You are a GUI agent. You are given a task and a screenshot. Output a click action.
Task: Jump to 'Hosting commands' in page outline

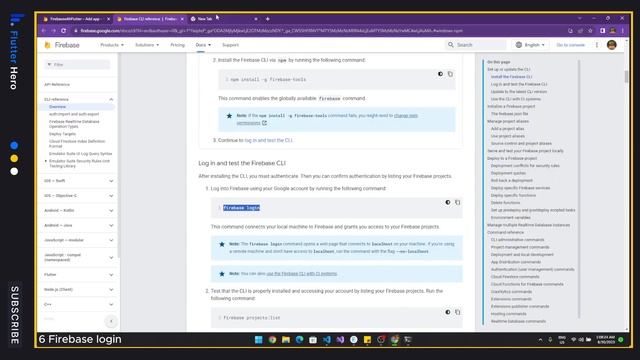509,314
